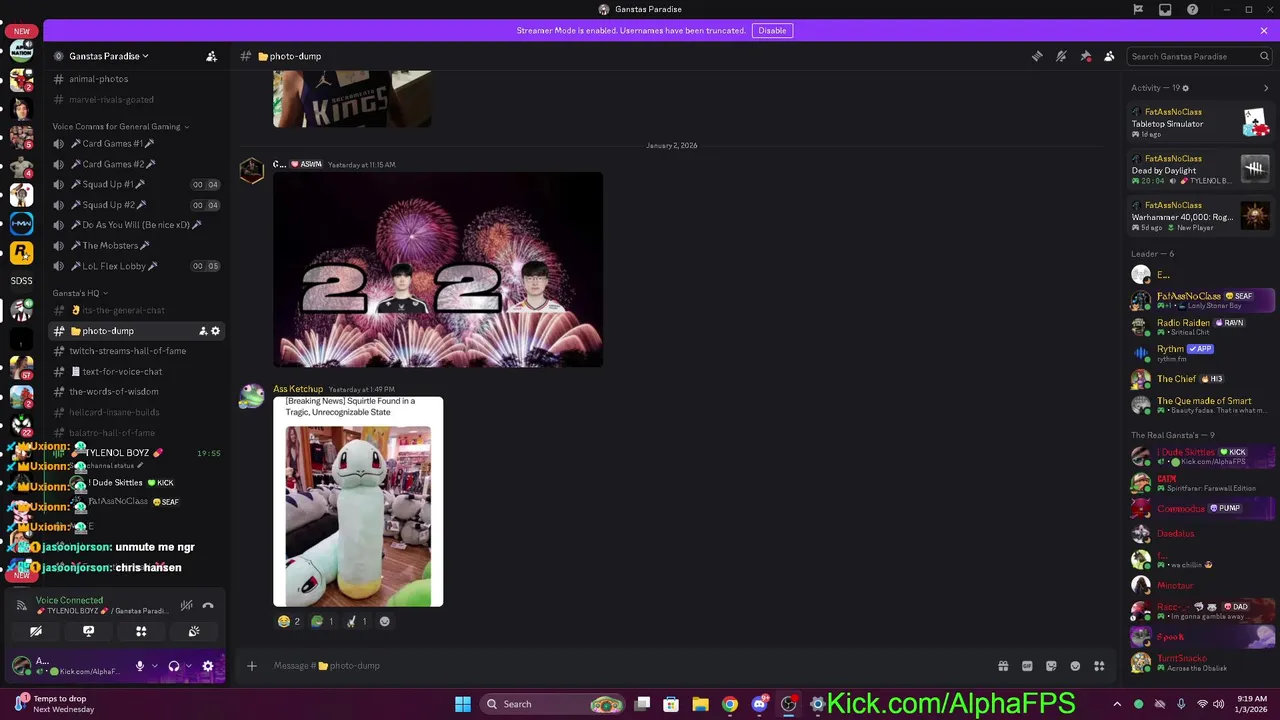Open Dead by Daylight activity card

pyautogui.click(x=1200, y=170)
